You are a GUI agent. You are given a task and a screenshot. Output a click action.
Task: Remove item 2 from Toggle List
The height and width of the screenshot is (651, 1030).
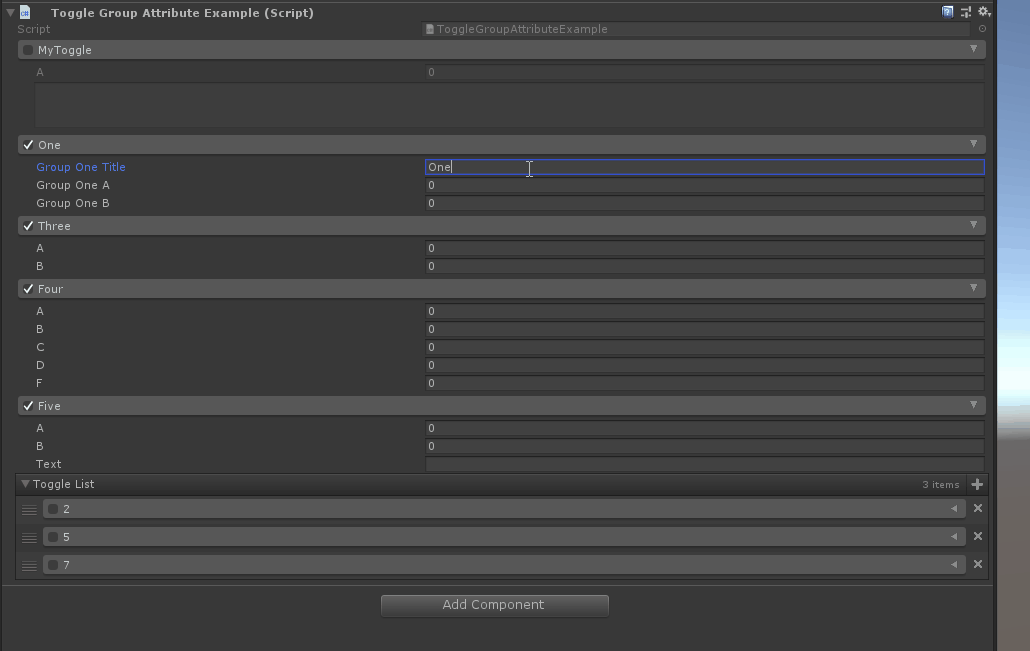click(978, 508)
